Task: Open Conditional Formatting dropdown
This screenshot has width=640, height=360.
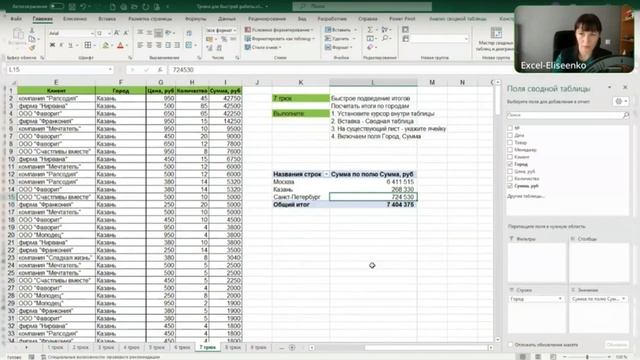Action: 279,30
